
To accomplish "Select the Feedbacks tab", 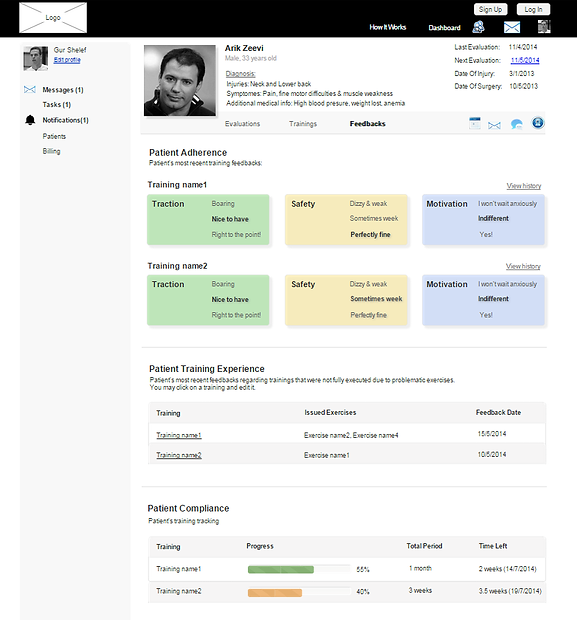I will [367, 124].
